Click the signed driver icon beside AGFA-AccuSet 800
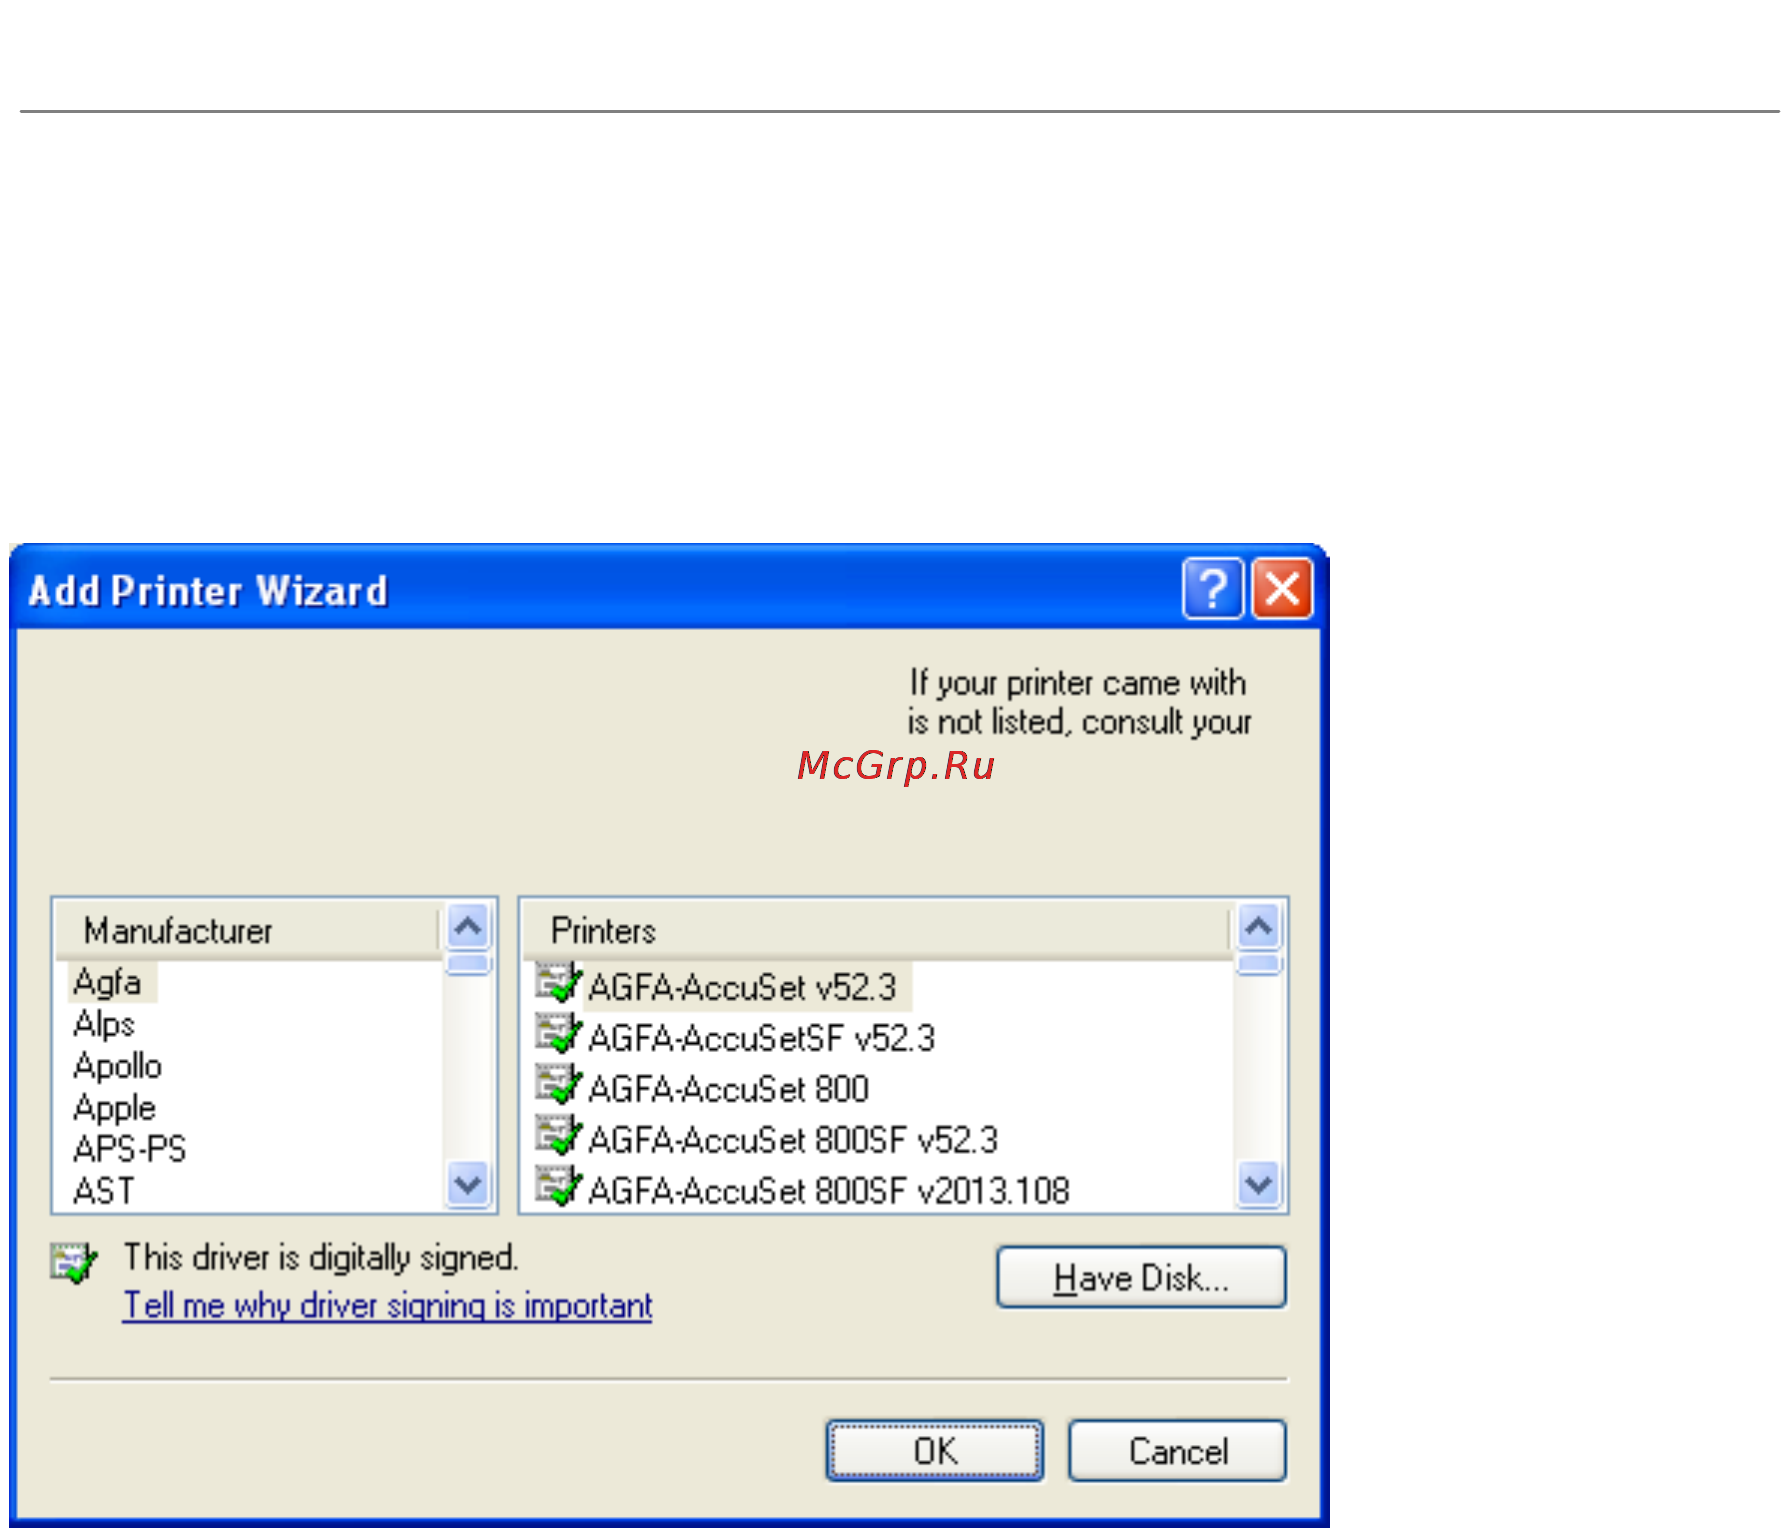The image size is (1781, 1528). click(558, 1084)
